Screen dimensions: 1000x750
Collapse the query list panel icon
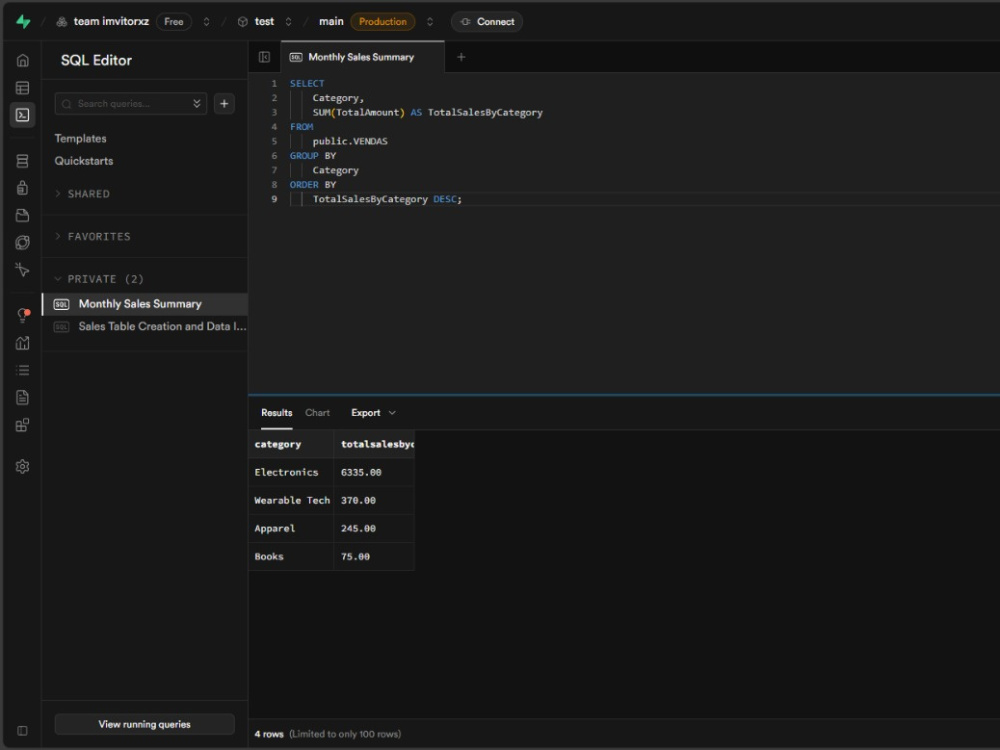[264, 57]
